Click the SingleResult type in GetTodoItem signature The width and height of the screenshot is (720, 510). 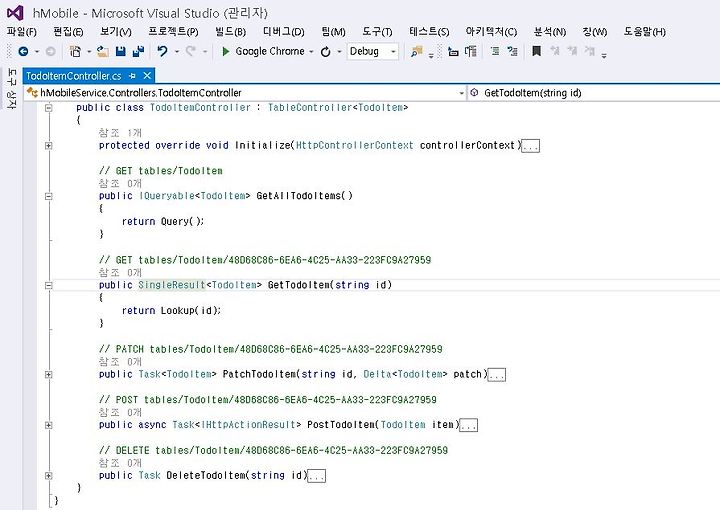coord(172,285)
